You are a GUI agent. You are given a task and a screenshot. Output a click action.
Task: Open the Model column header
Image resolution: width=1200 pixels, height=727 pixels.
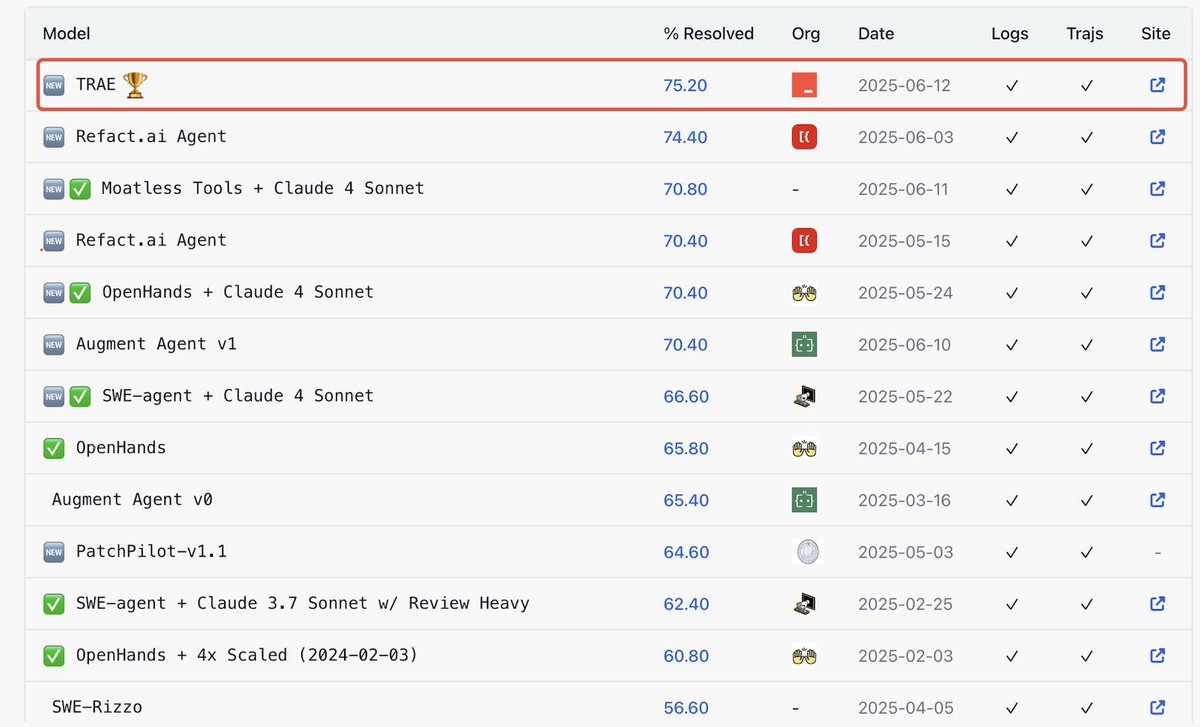coord(65,33)
